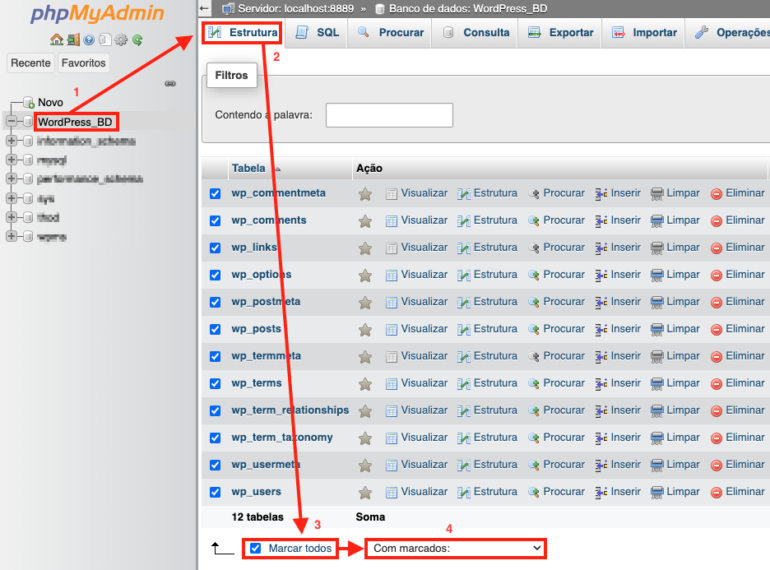Expand the sys database node
This screenshot has height=570, width=770.
pyautogui.click(x=11, y=198)
